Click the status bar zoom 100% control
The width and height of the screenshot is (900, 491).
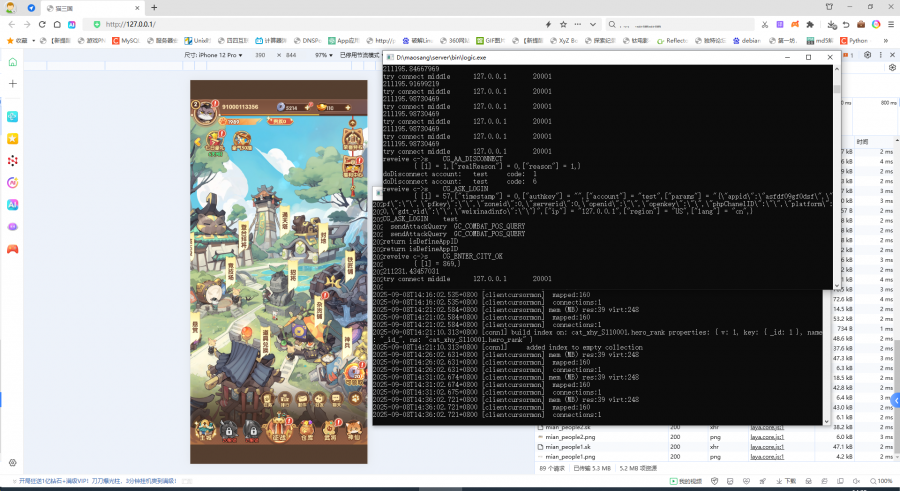pos(881,481)
